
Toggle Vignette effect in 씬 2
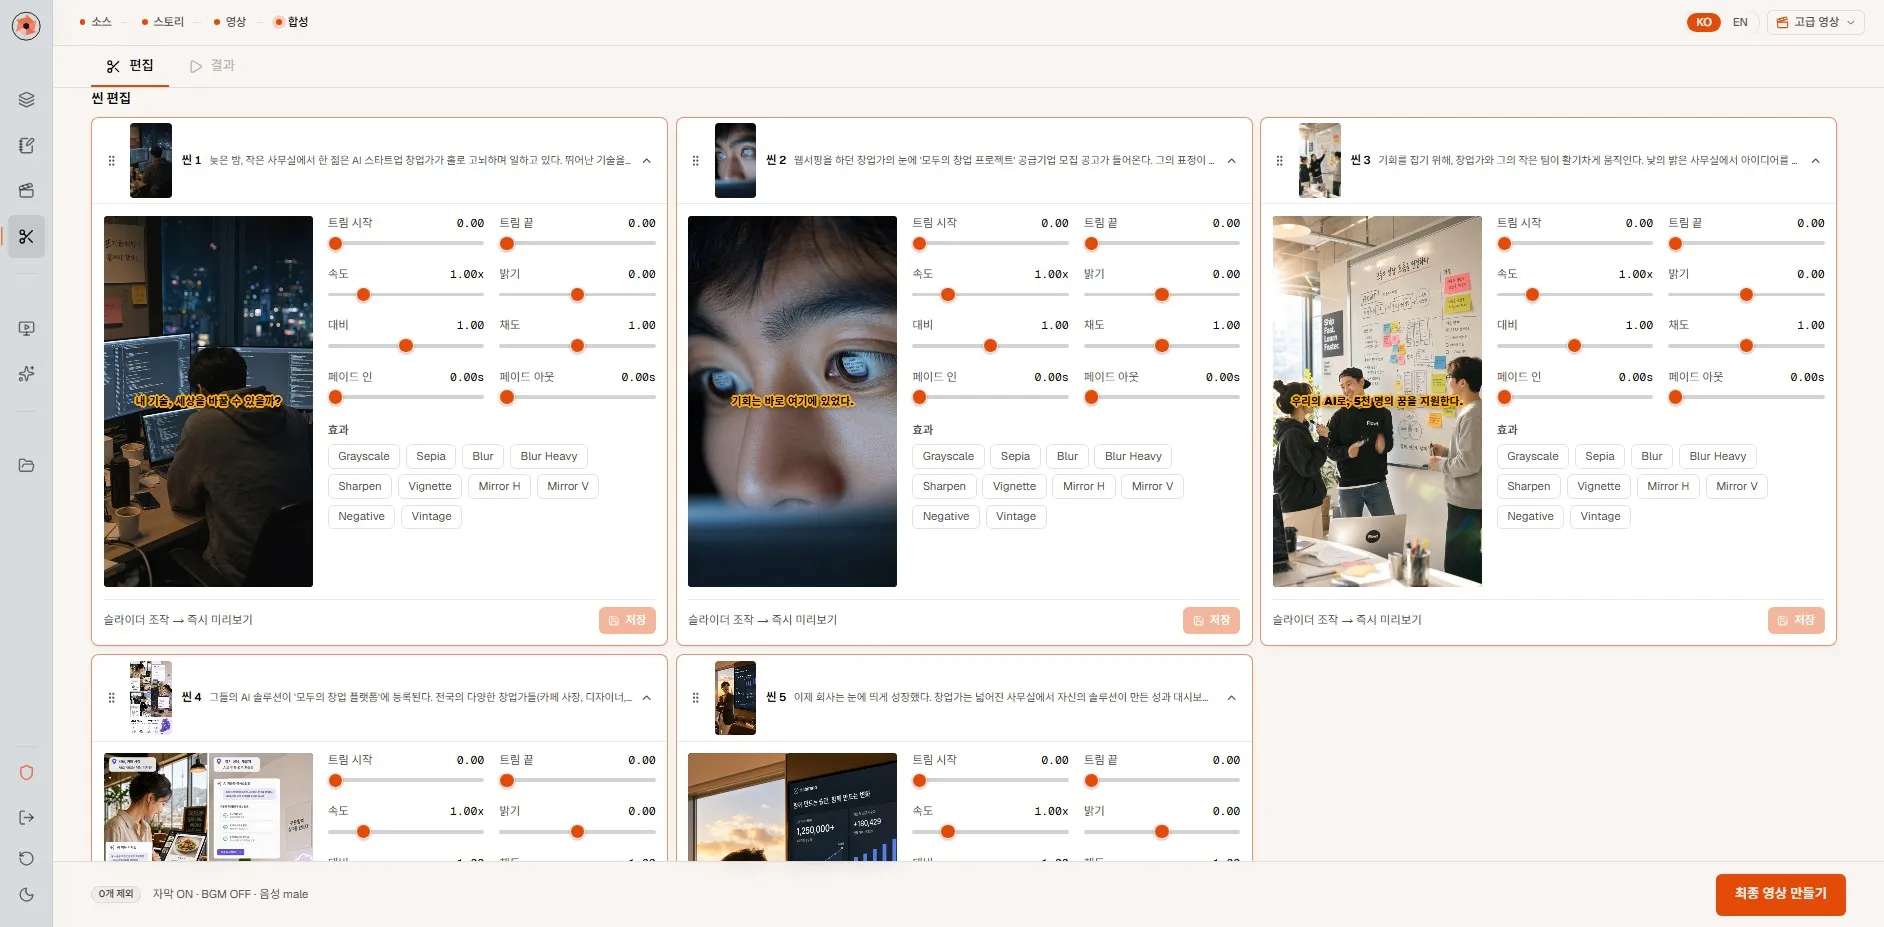1014,487
